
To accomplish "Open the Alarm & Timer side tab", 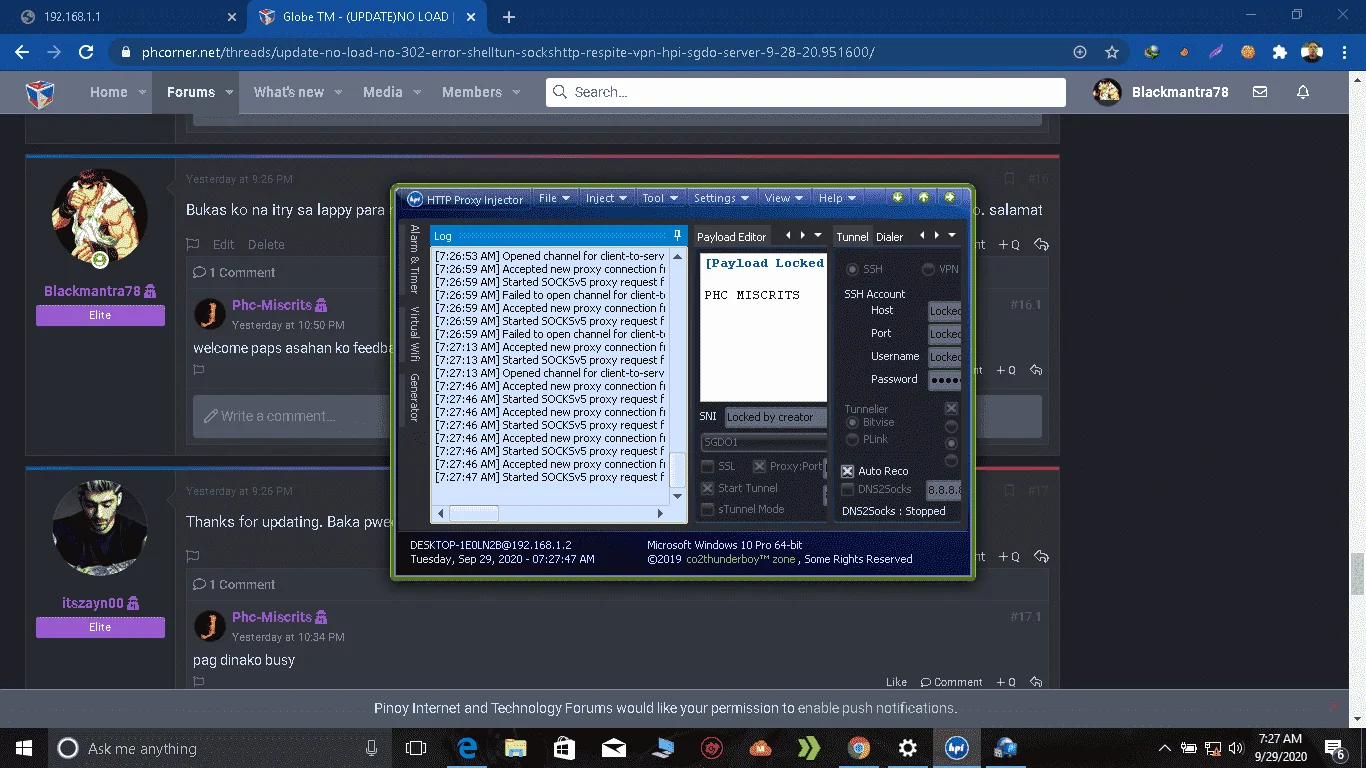I will coord(414,259).
